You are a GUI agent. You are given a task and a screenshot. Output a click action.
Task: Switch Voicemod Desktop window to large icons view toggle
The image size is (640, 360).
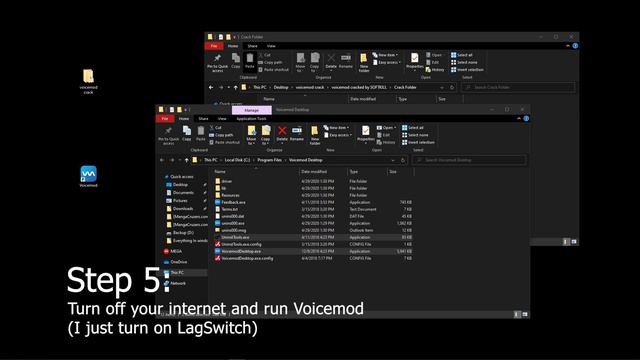point(525,314)
